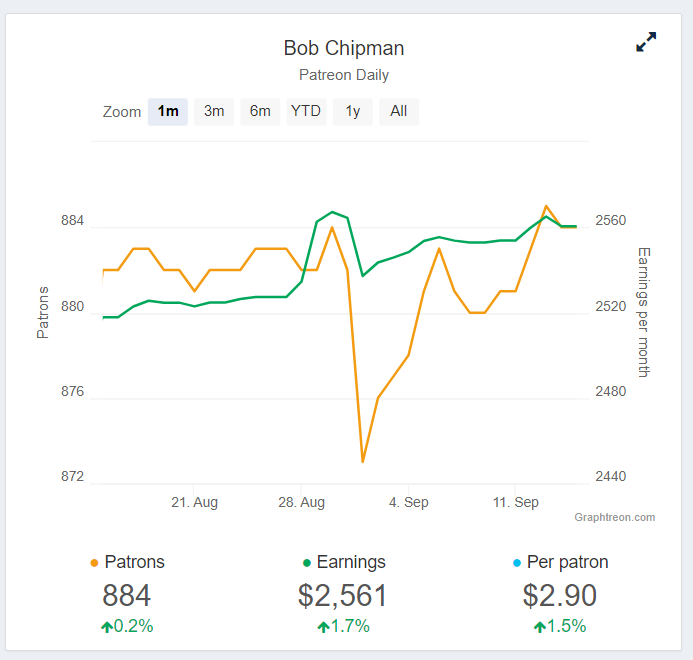Click the 28. Aug axis label
This screenshot has height=660, width=693.
[x=301, y=502]
